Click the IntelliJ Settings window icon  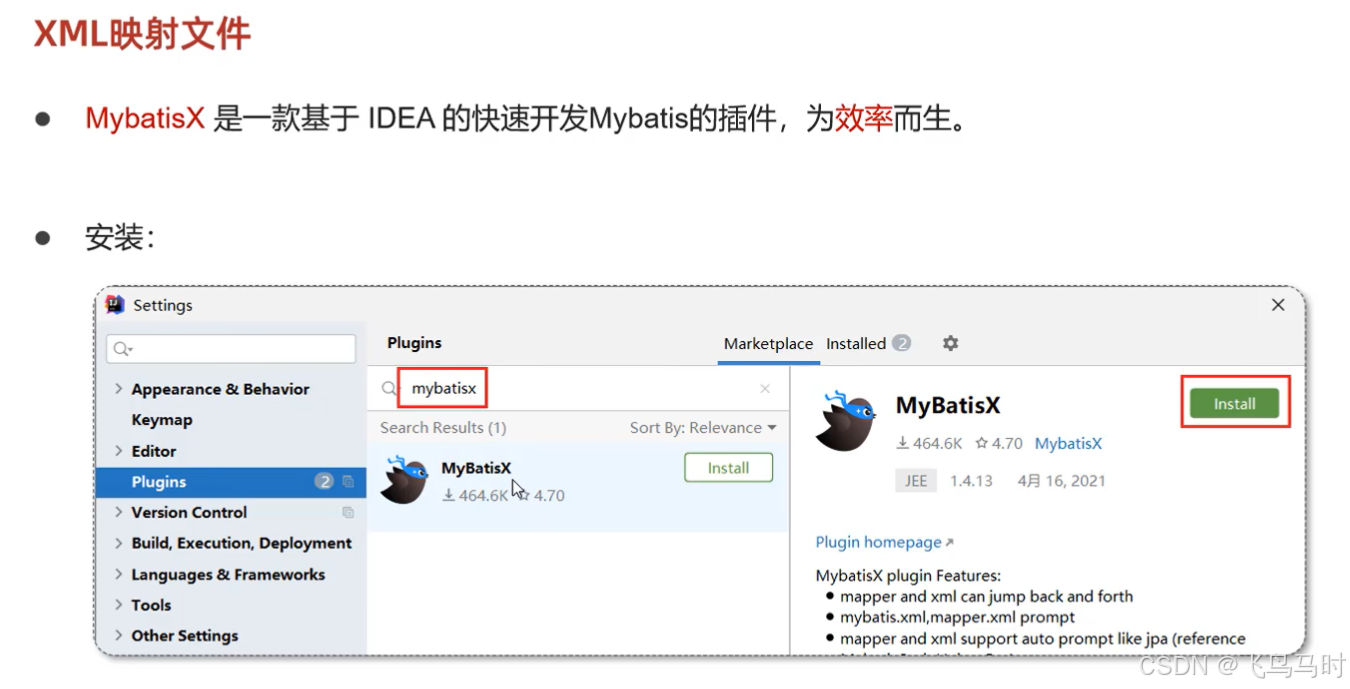click(x=115, y=305)
